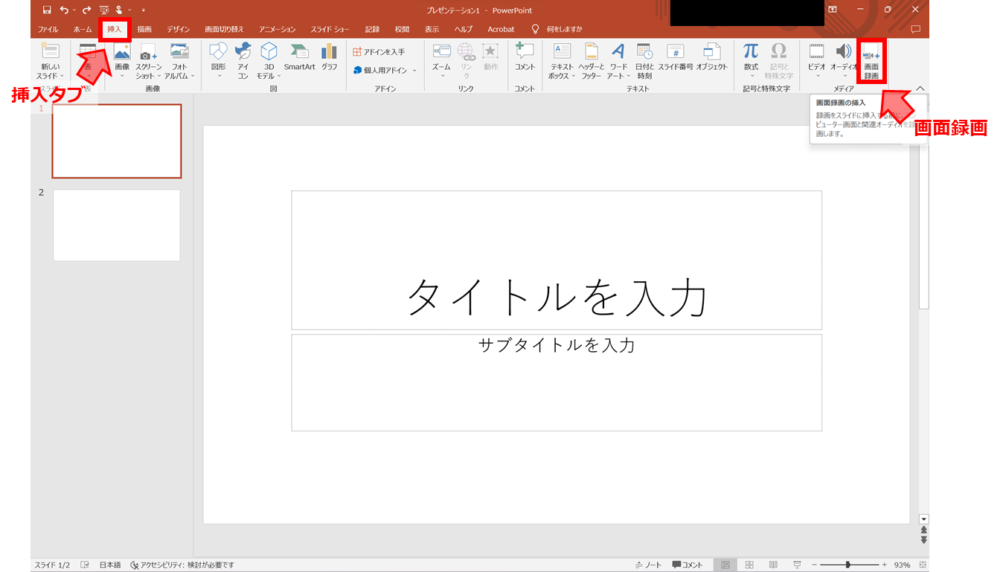Insert the スライド番号 slide number
Screen dimensions: 1000x572
click(x=675, y=57)
